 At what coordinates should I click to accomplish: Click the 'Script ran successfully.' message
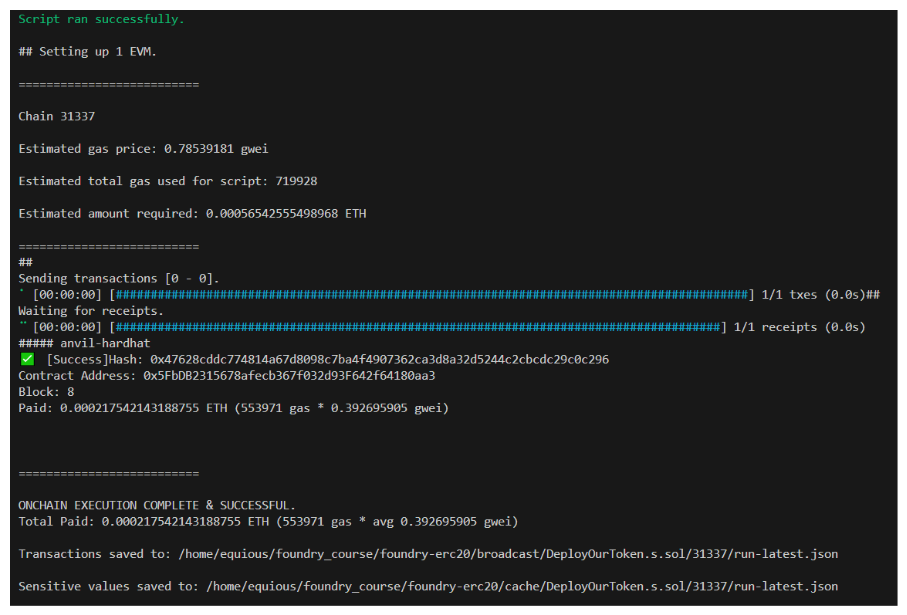pos(101,19)
